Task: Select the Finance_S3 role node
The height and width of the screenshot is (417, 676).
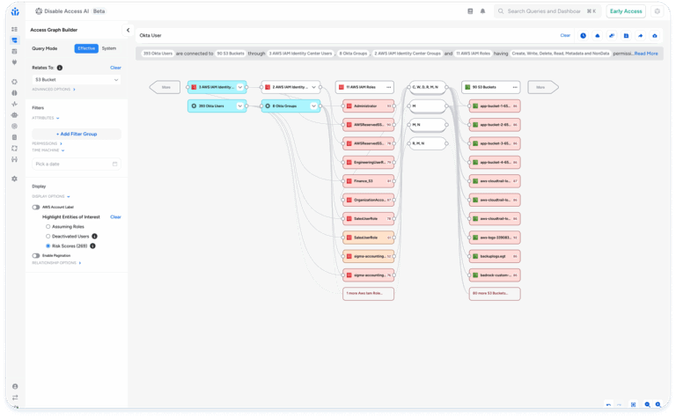Action: point(369,181)
